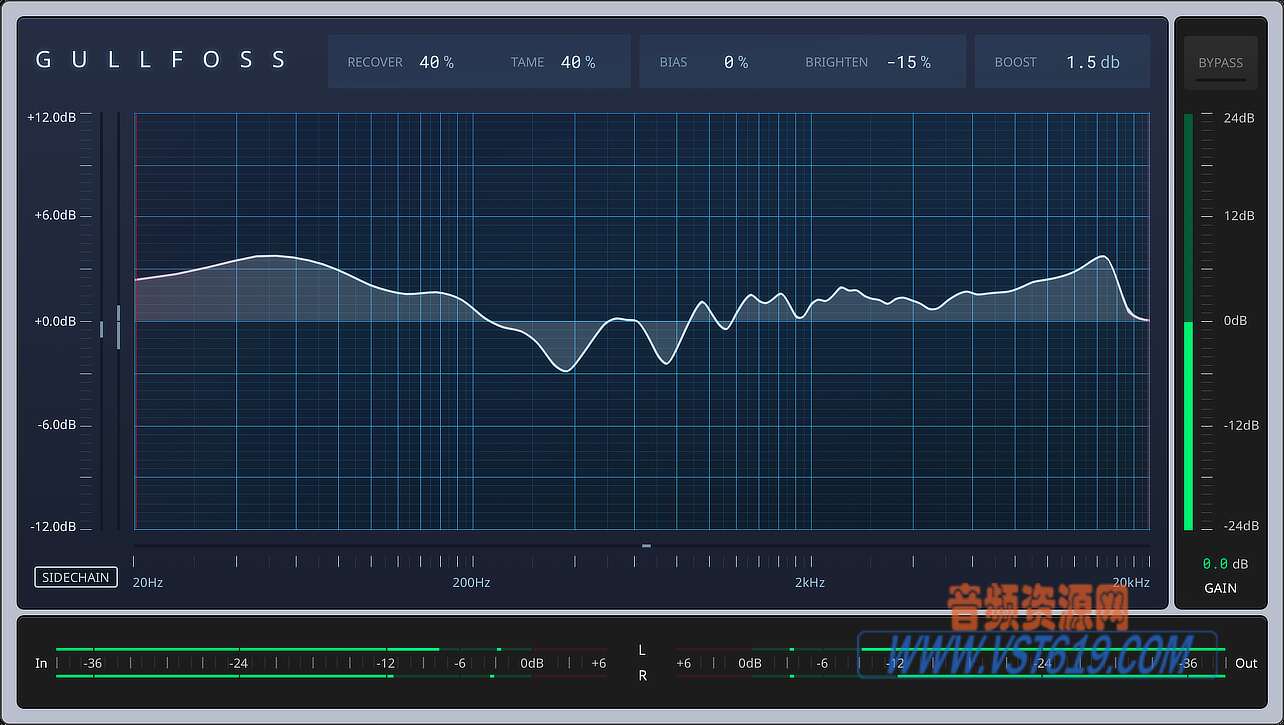Enable the SIDECHAIN mode
Screen dimensions: 1284x725
pyautogui.click(x=75, y=577)
